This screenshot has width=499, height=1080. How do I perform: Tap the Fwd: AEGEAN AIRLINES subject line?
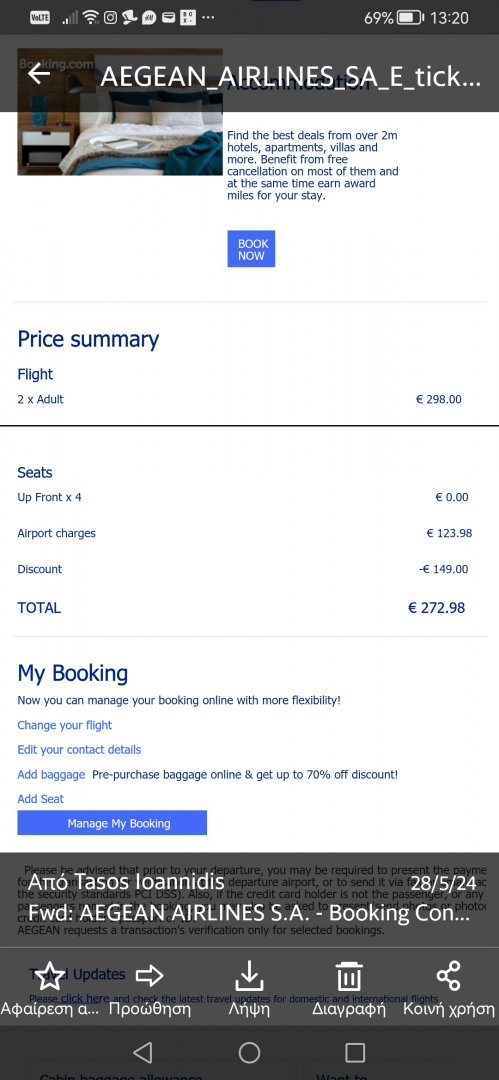tap(249, 913)
